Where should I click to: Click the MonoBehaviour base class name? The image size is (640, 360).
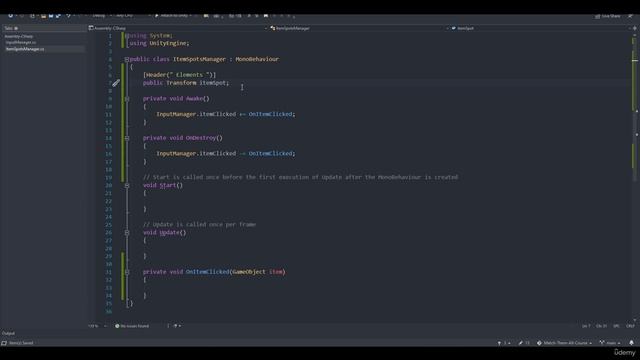coord(257,59)
